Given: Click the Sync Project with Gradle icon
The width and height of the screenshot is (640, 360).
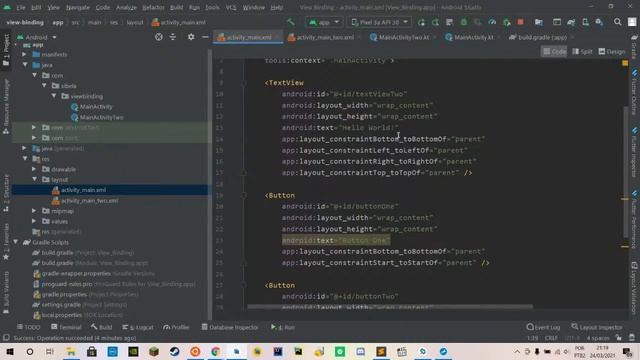Looking at the screenshot, I should coord(571,22).
